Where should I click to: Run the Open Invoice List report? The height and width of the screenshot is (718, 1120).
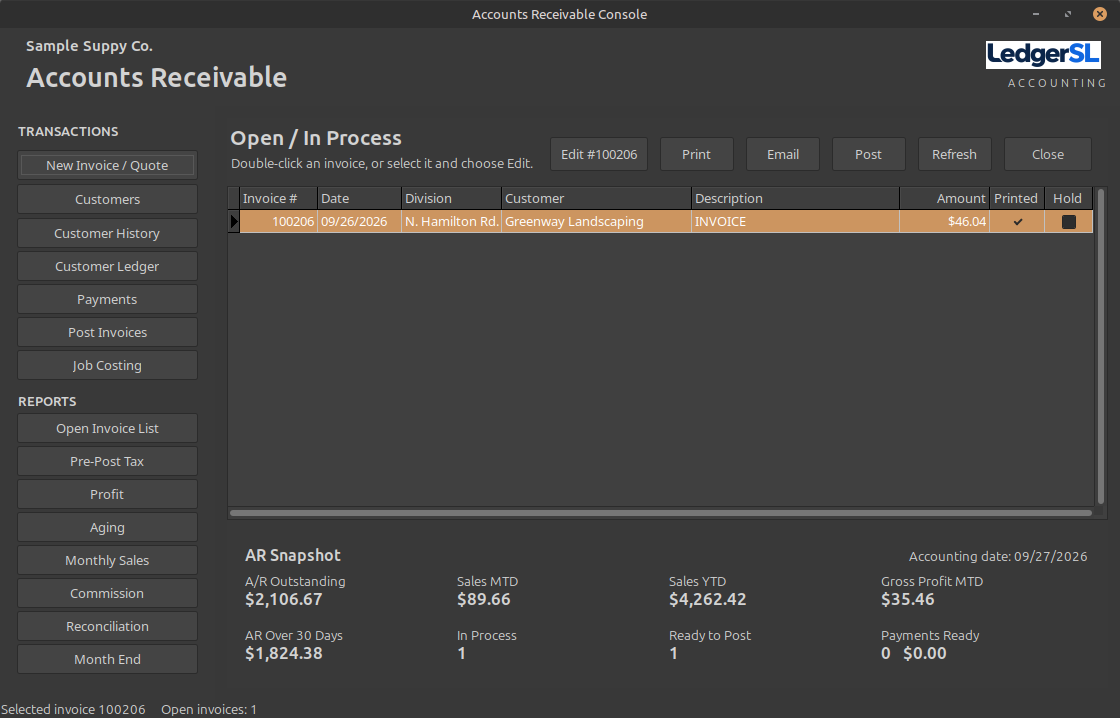point(107,429)
